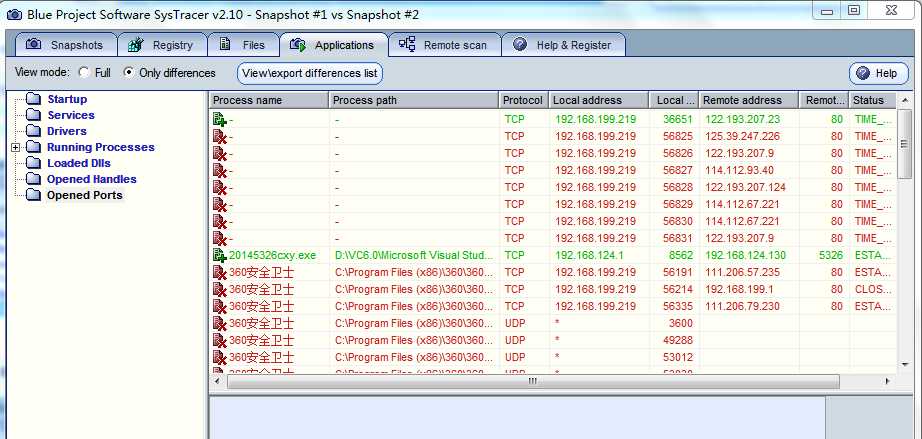This screenshot has height=439, width=922.
Task: Select Only differences view mode
Action: click(129, 73)
